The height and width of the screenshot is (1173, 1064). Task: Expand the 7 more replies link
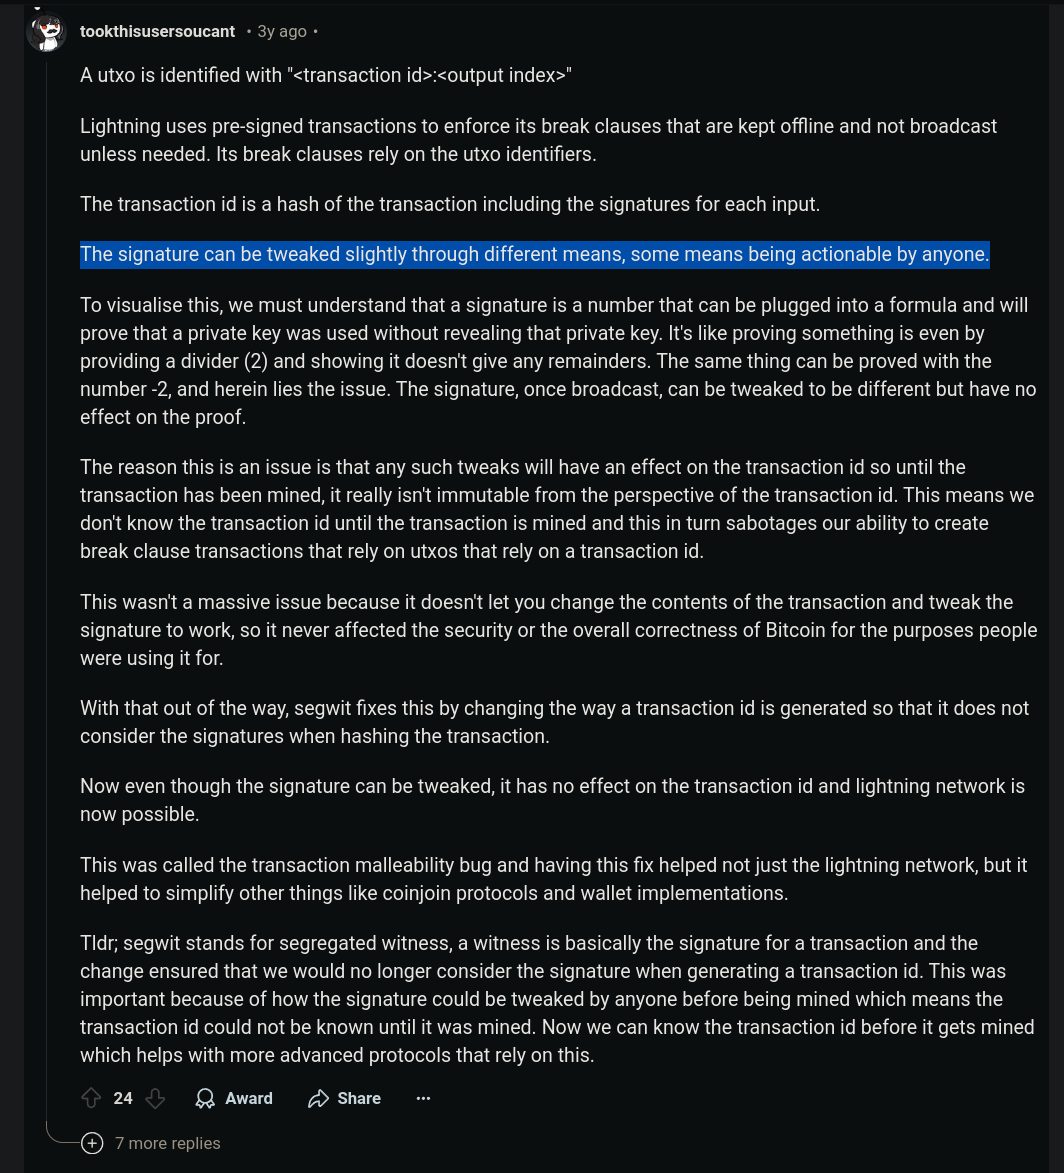tap(168, 1143)
